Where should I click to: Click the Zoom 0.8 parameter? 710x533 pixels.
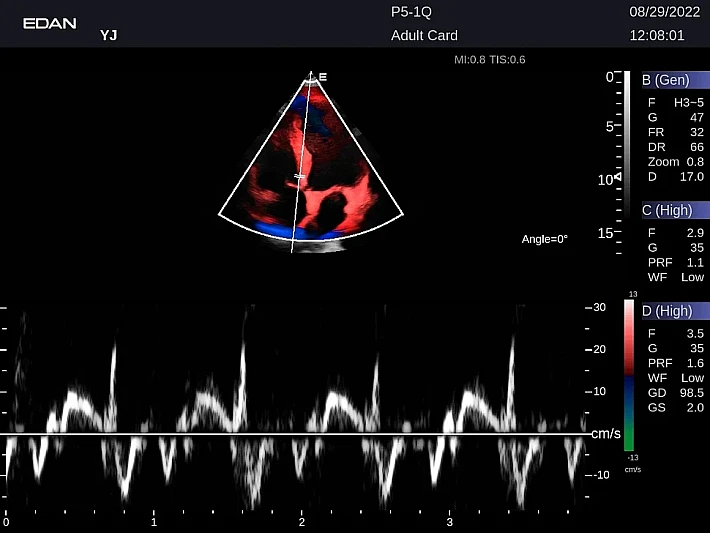[675, 162]
